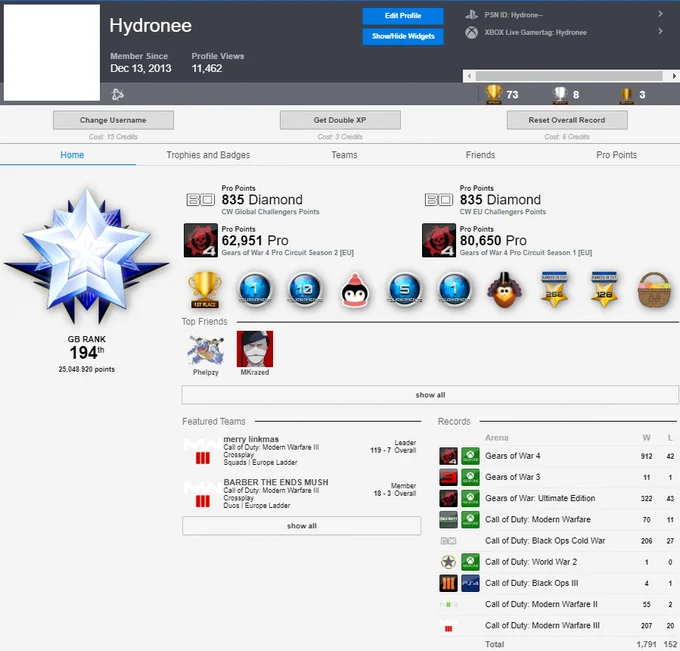Viewport: 680px width, 651px height.
Task: Click the star game icon in World War 2 row
Action: pos(448,562)
